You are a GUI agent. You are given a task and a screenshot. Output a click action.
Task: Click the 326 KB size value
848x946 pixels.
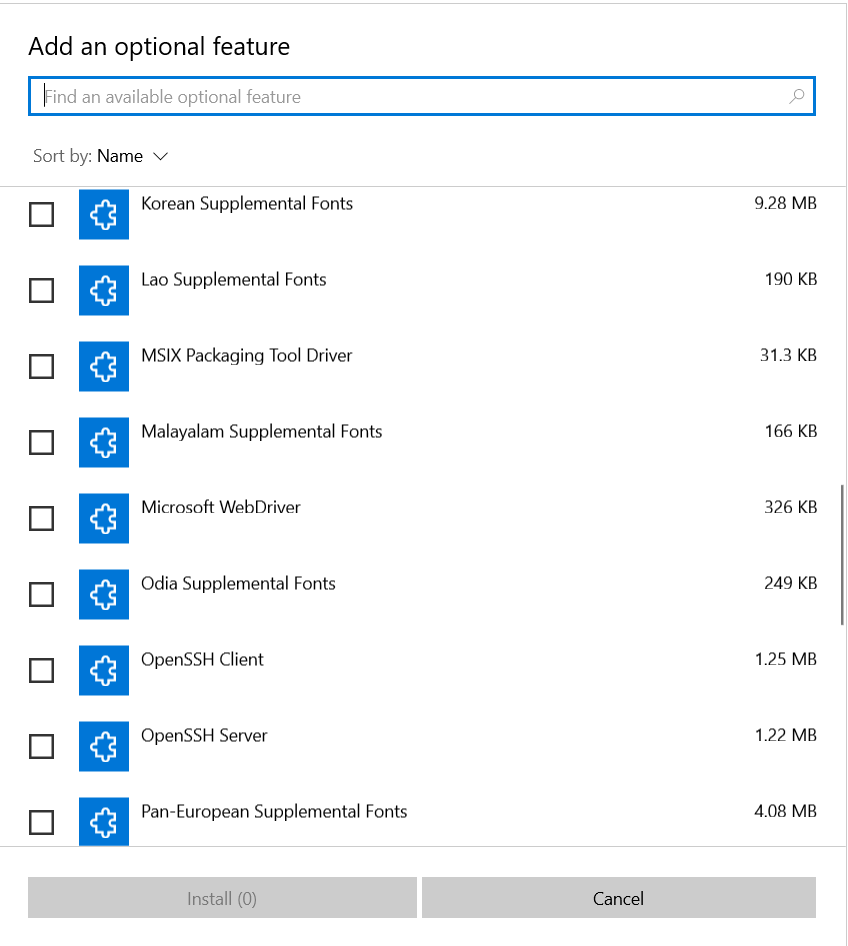coord(791,507)
